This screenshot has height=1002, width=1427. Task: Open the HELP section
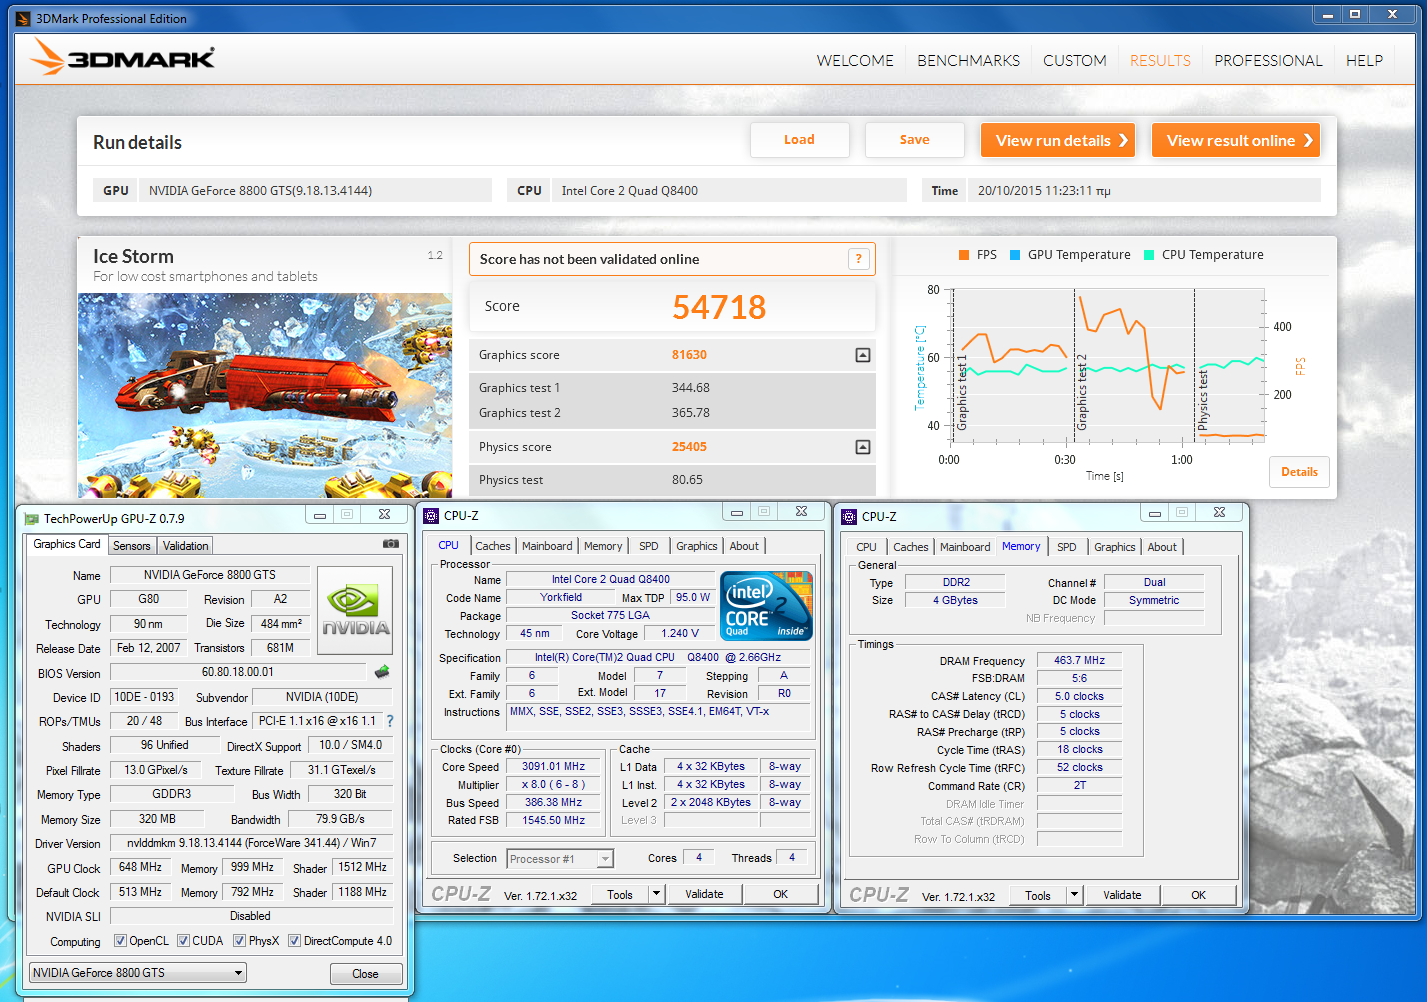(1364, 61)
